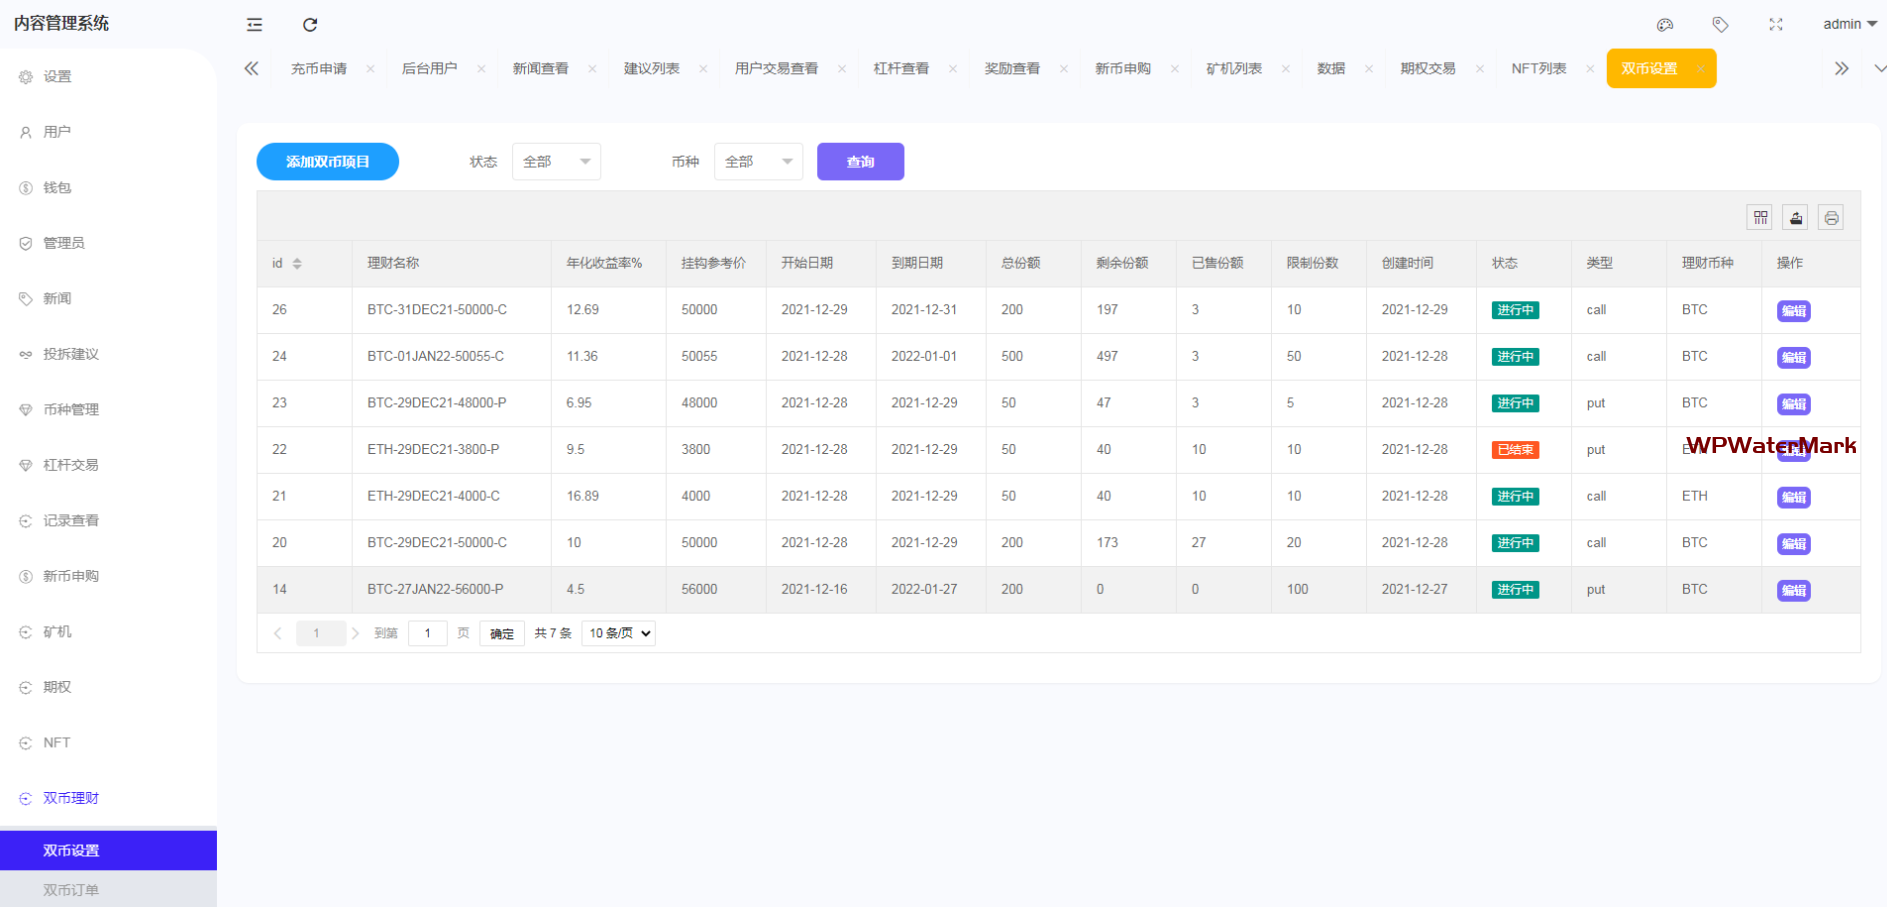1887x907 pixels.
Task: Print the table using printer icon
Action: pyautogui.click(x=1831, y=218)
